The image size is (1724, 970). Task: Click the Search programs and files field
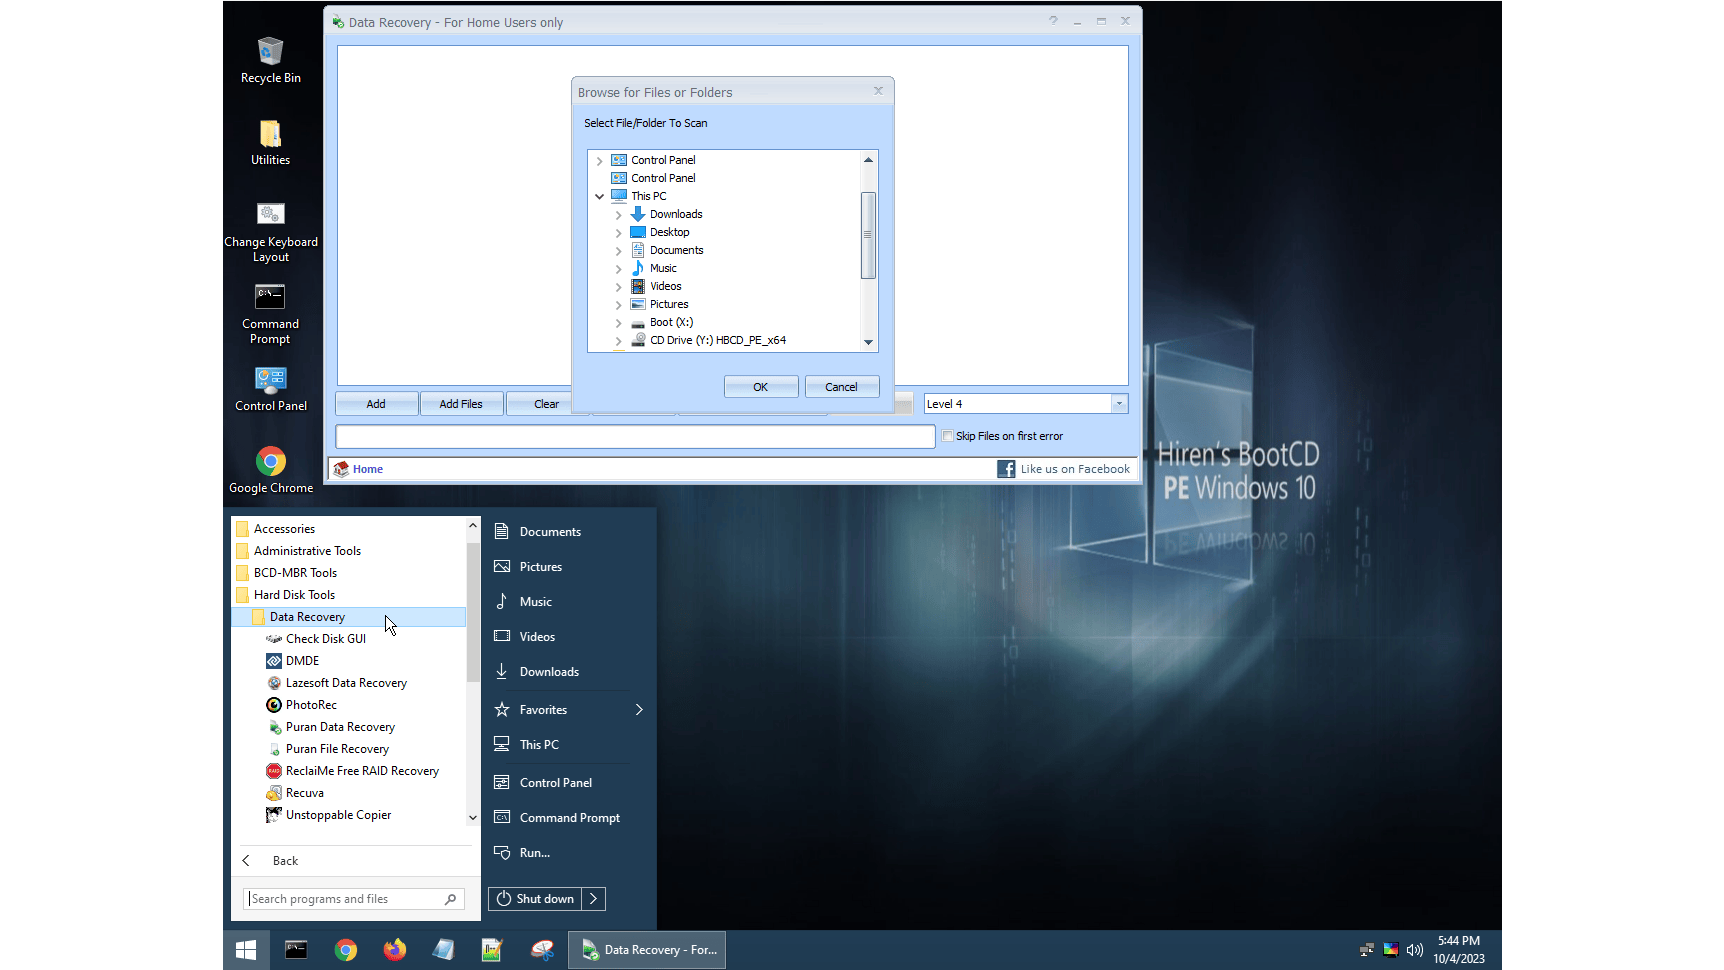pos(345,899)
